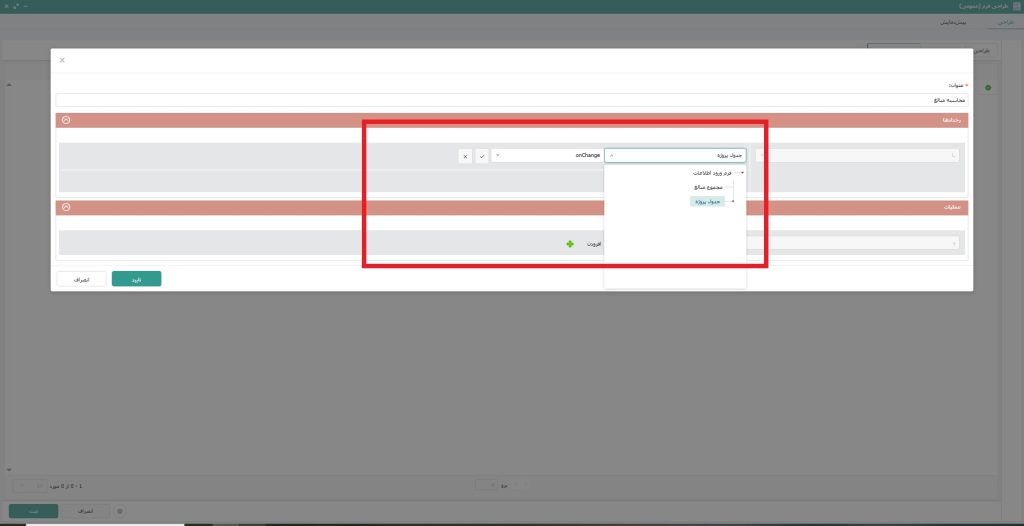Select مجموع مبالغ in the tree list
1024x526 pixels.
click(709, 187)
